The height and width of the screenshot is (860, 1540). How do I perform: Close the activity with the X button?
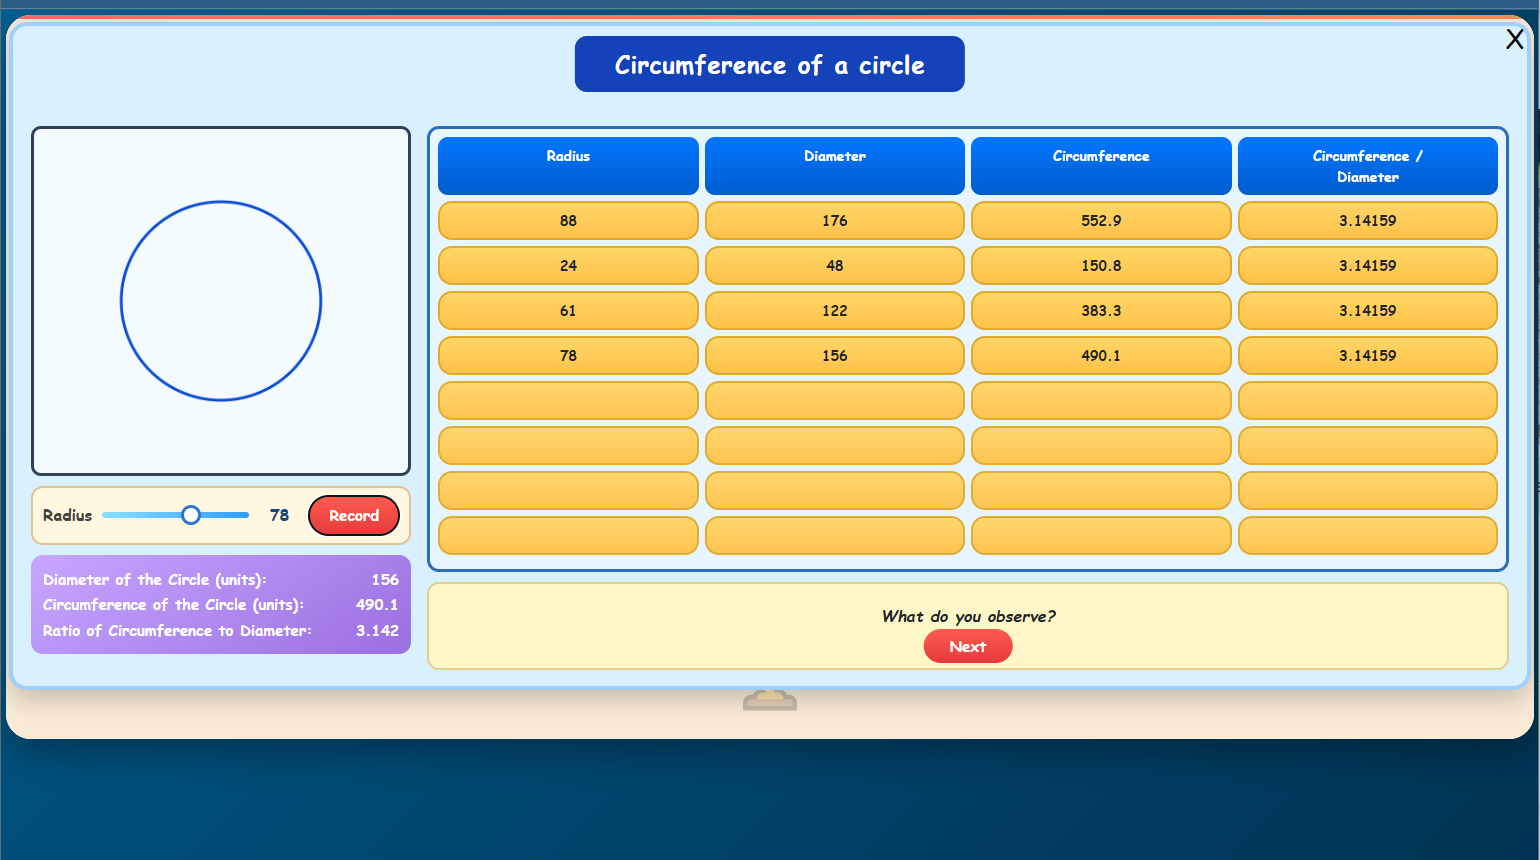tap(1515, 39)
